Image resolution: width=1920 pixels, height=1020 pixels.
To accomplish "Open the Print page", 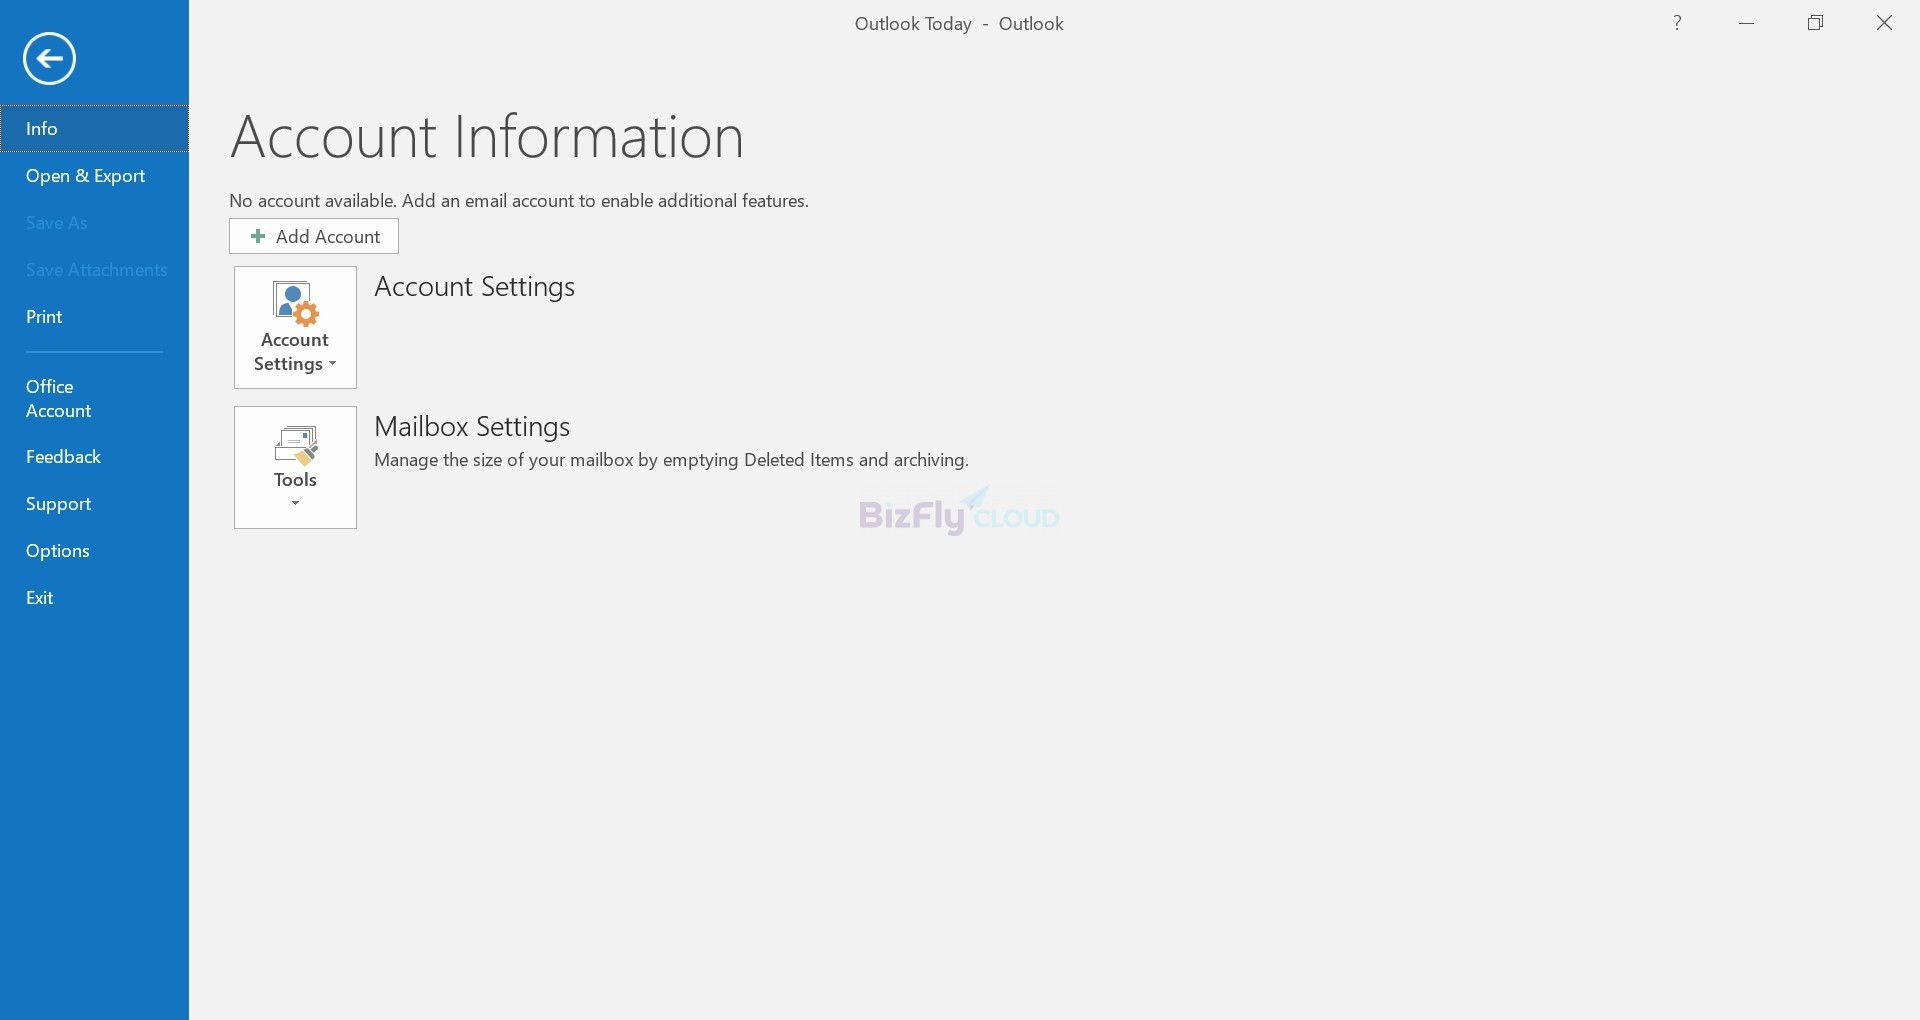I will click(x=94, y=317).
